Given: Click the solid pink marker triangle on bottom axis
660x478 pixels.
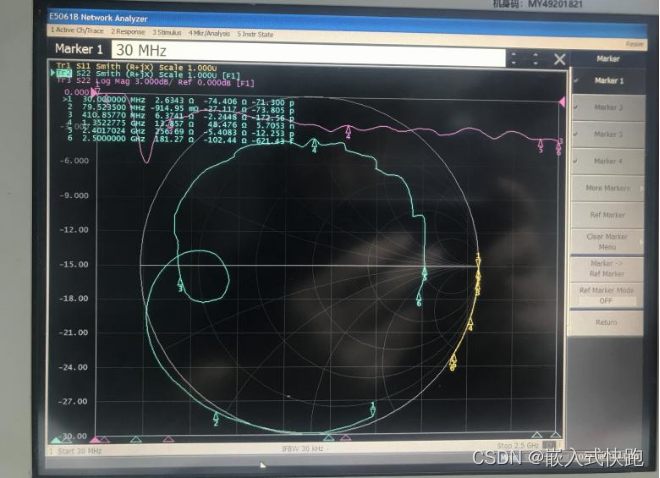Looking at the screenshot, I should click(x=96, y=441).
